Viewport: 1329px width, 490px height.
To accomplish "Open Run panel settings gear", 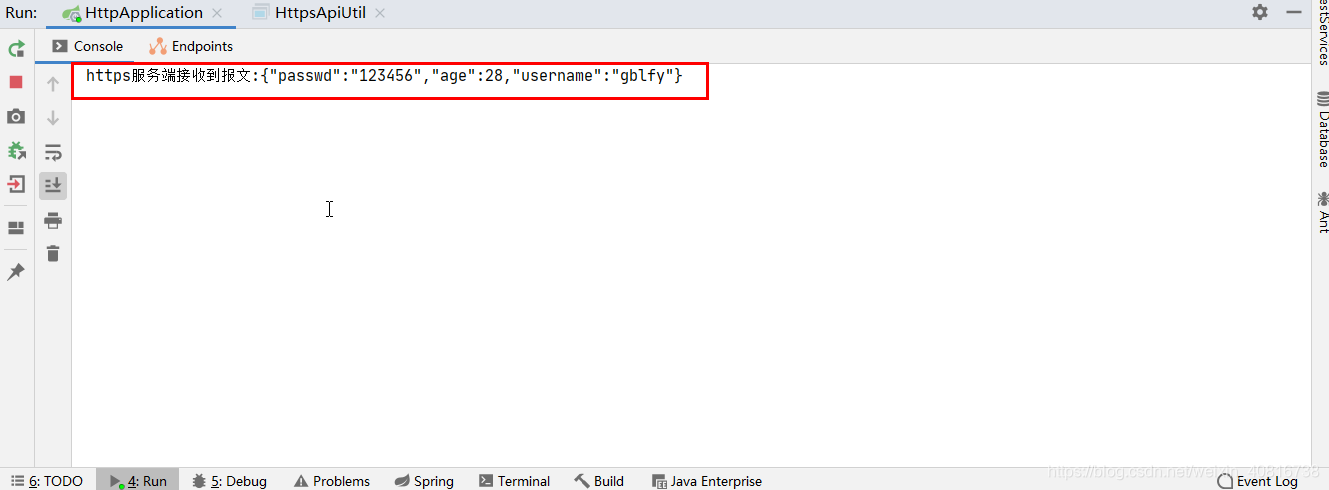I will 1260,12.
